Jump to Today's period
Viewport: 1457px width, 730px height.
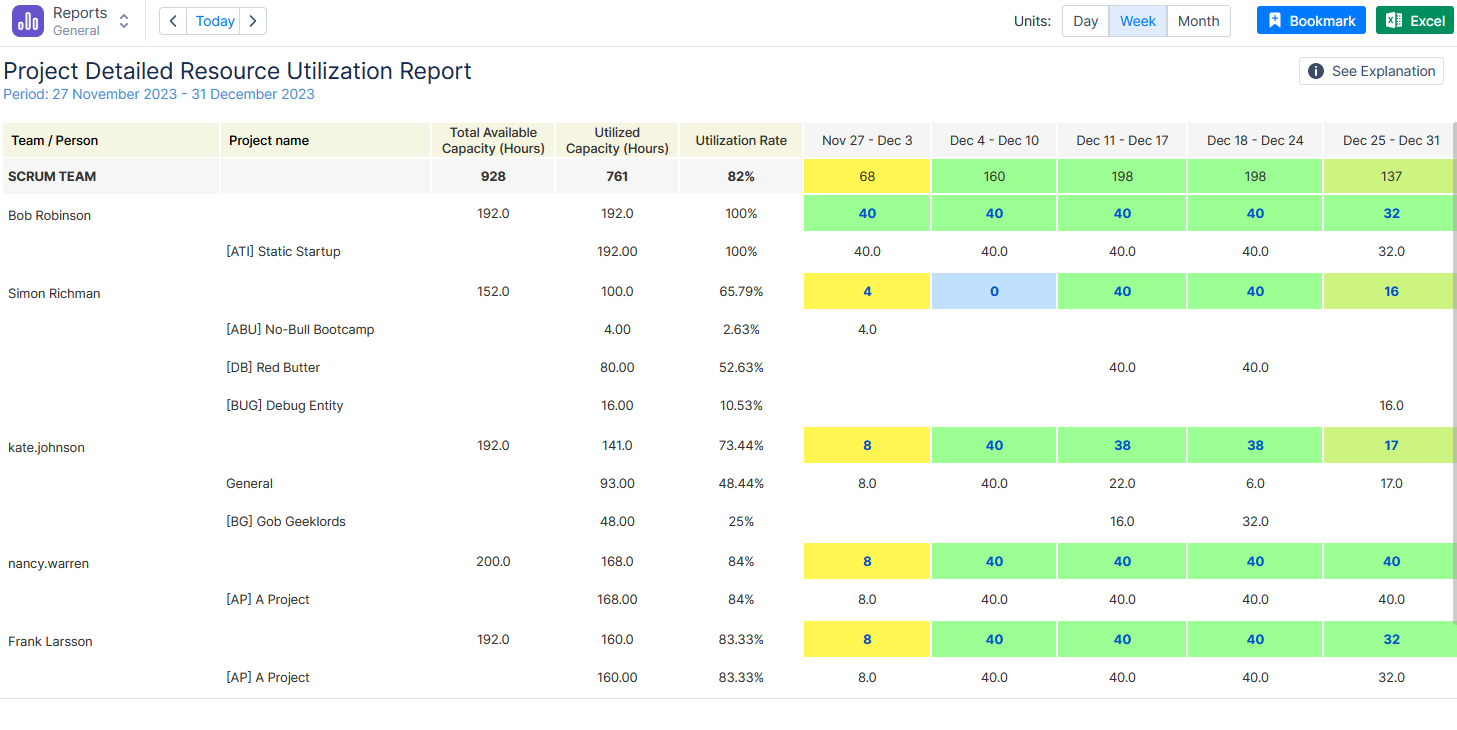pyautogui.click(x=215, y=21)
